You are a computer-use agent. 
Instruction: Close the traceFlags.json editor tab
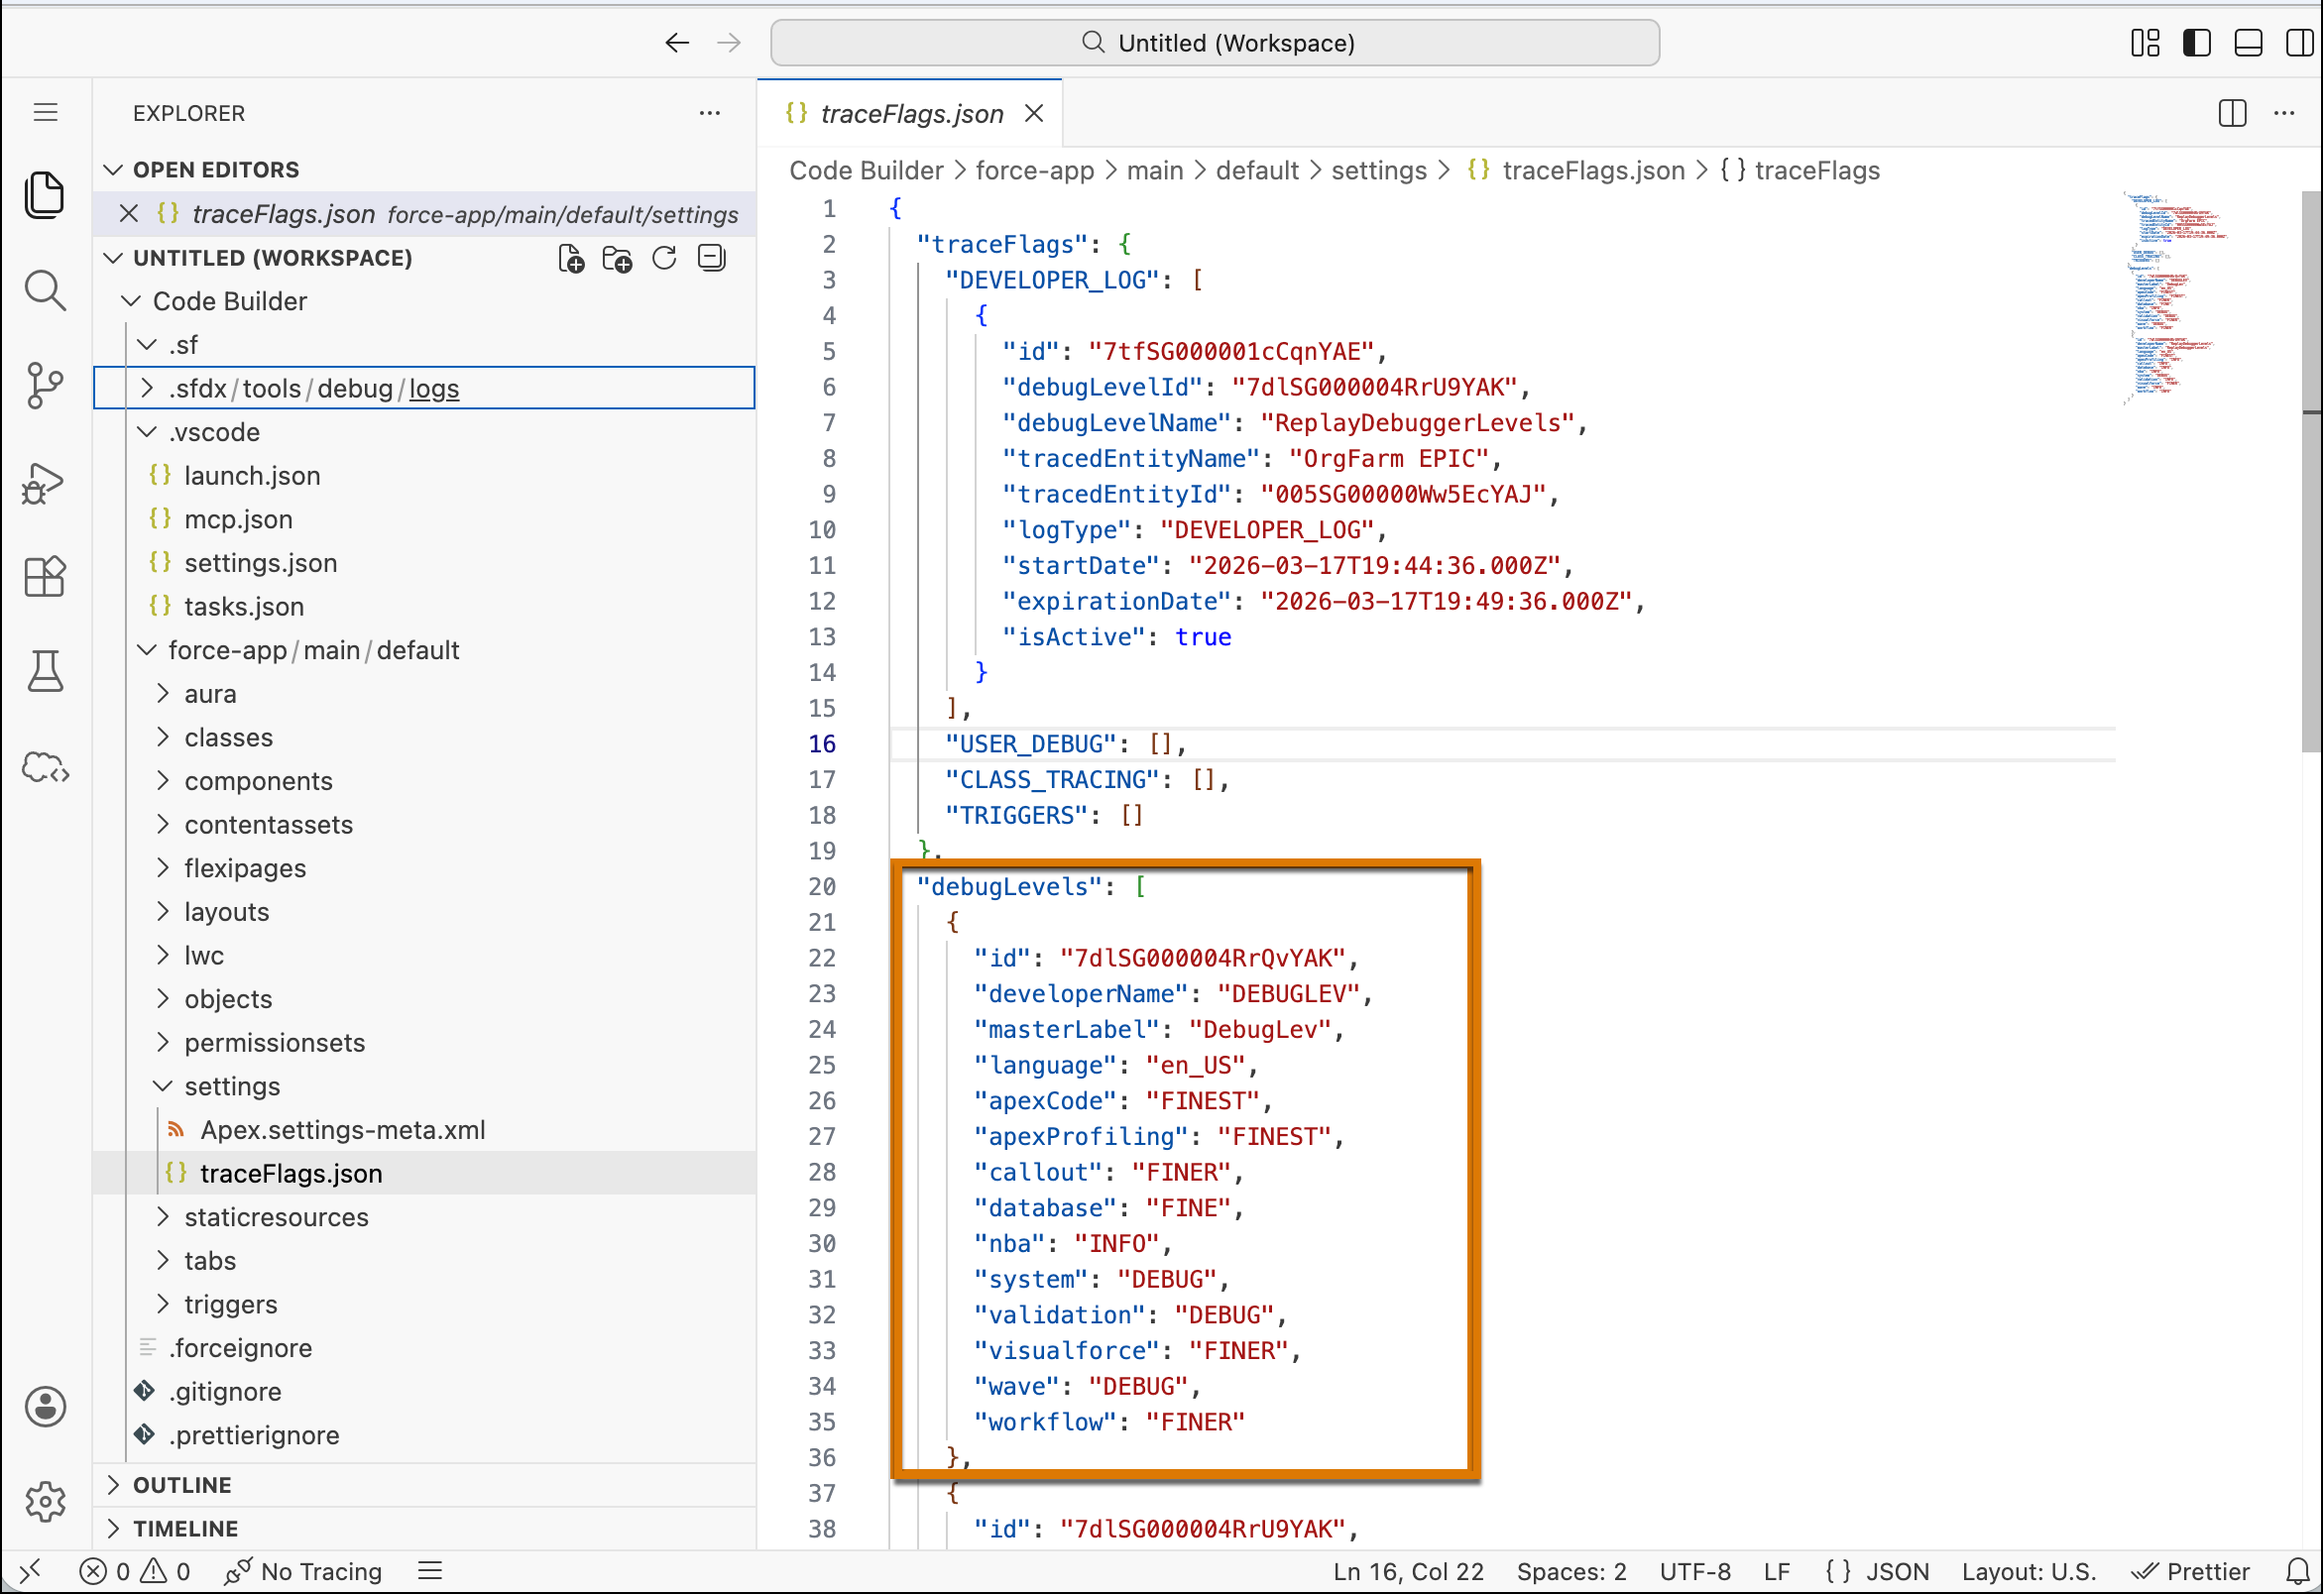point(1034,114)
